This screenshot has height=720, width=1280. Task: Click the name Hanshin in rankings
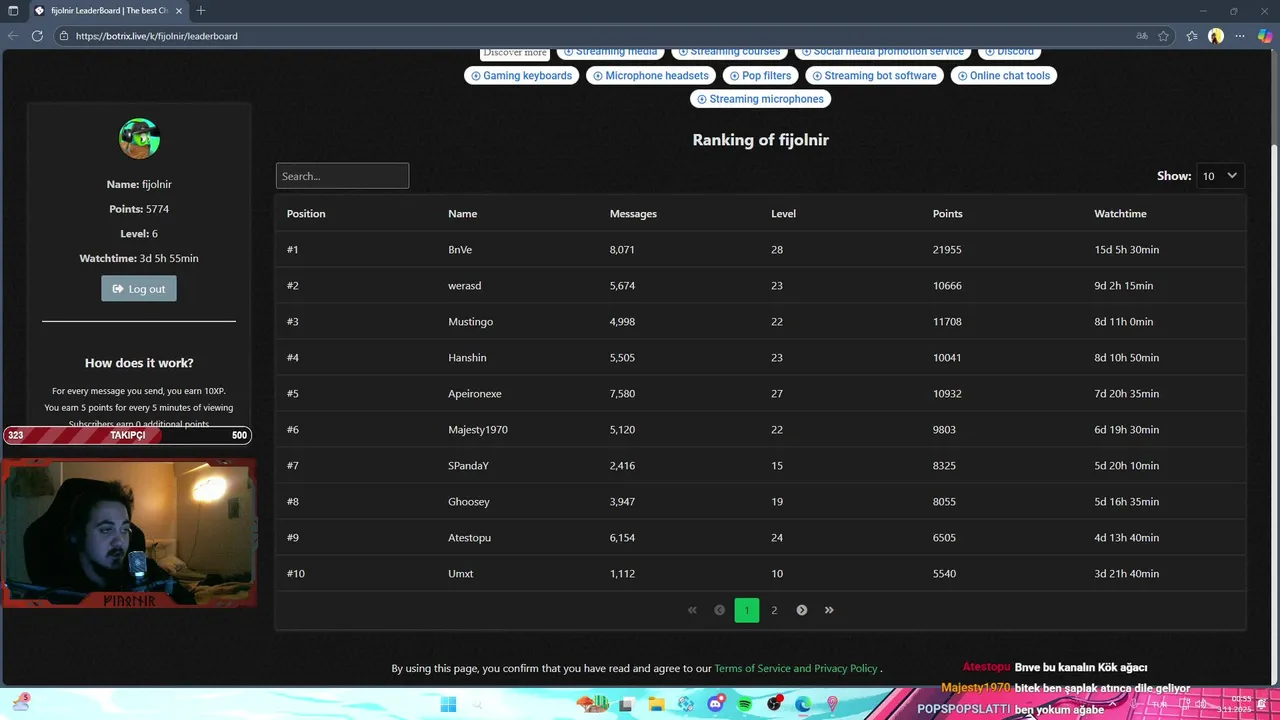click(x=467, y=358)
